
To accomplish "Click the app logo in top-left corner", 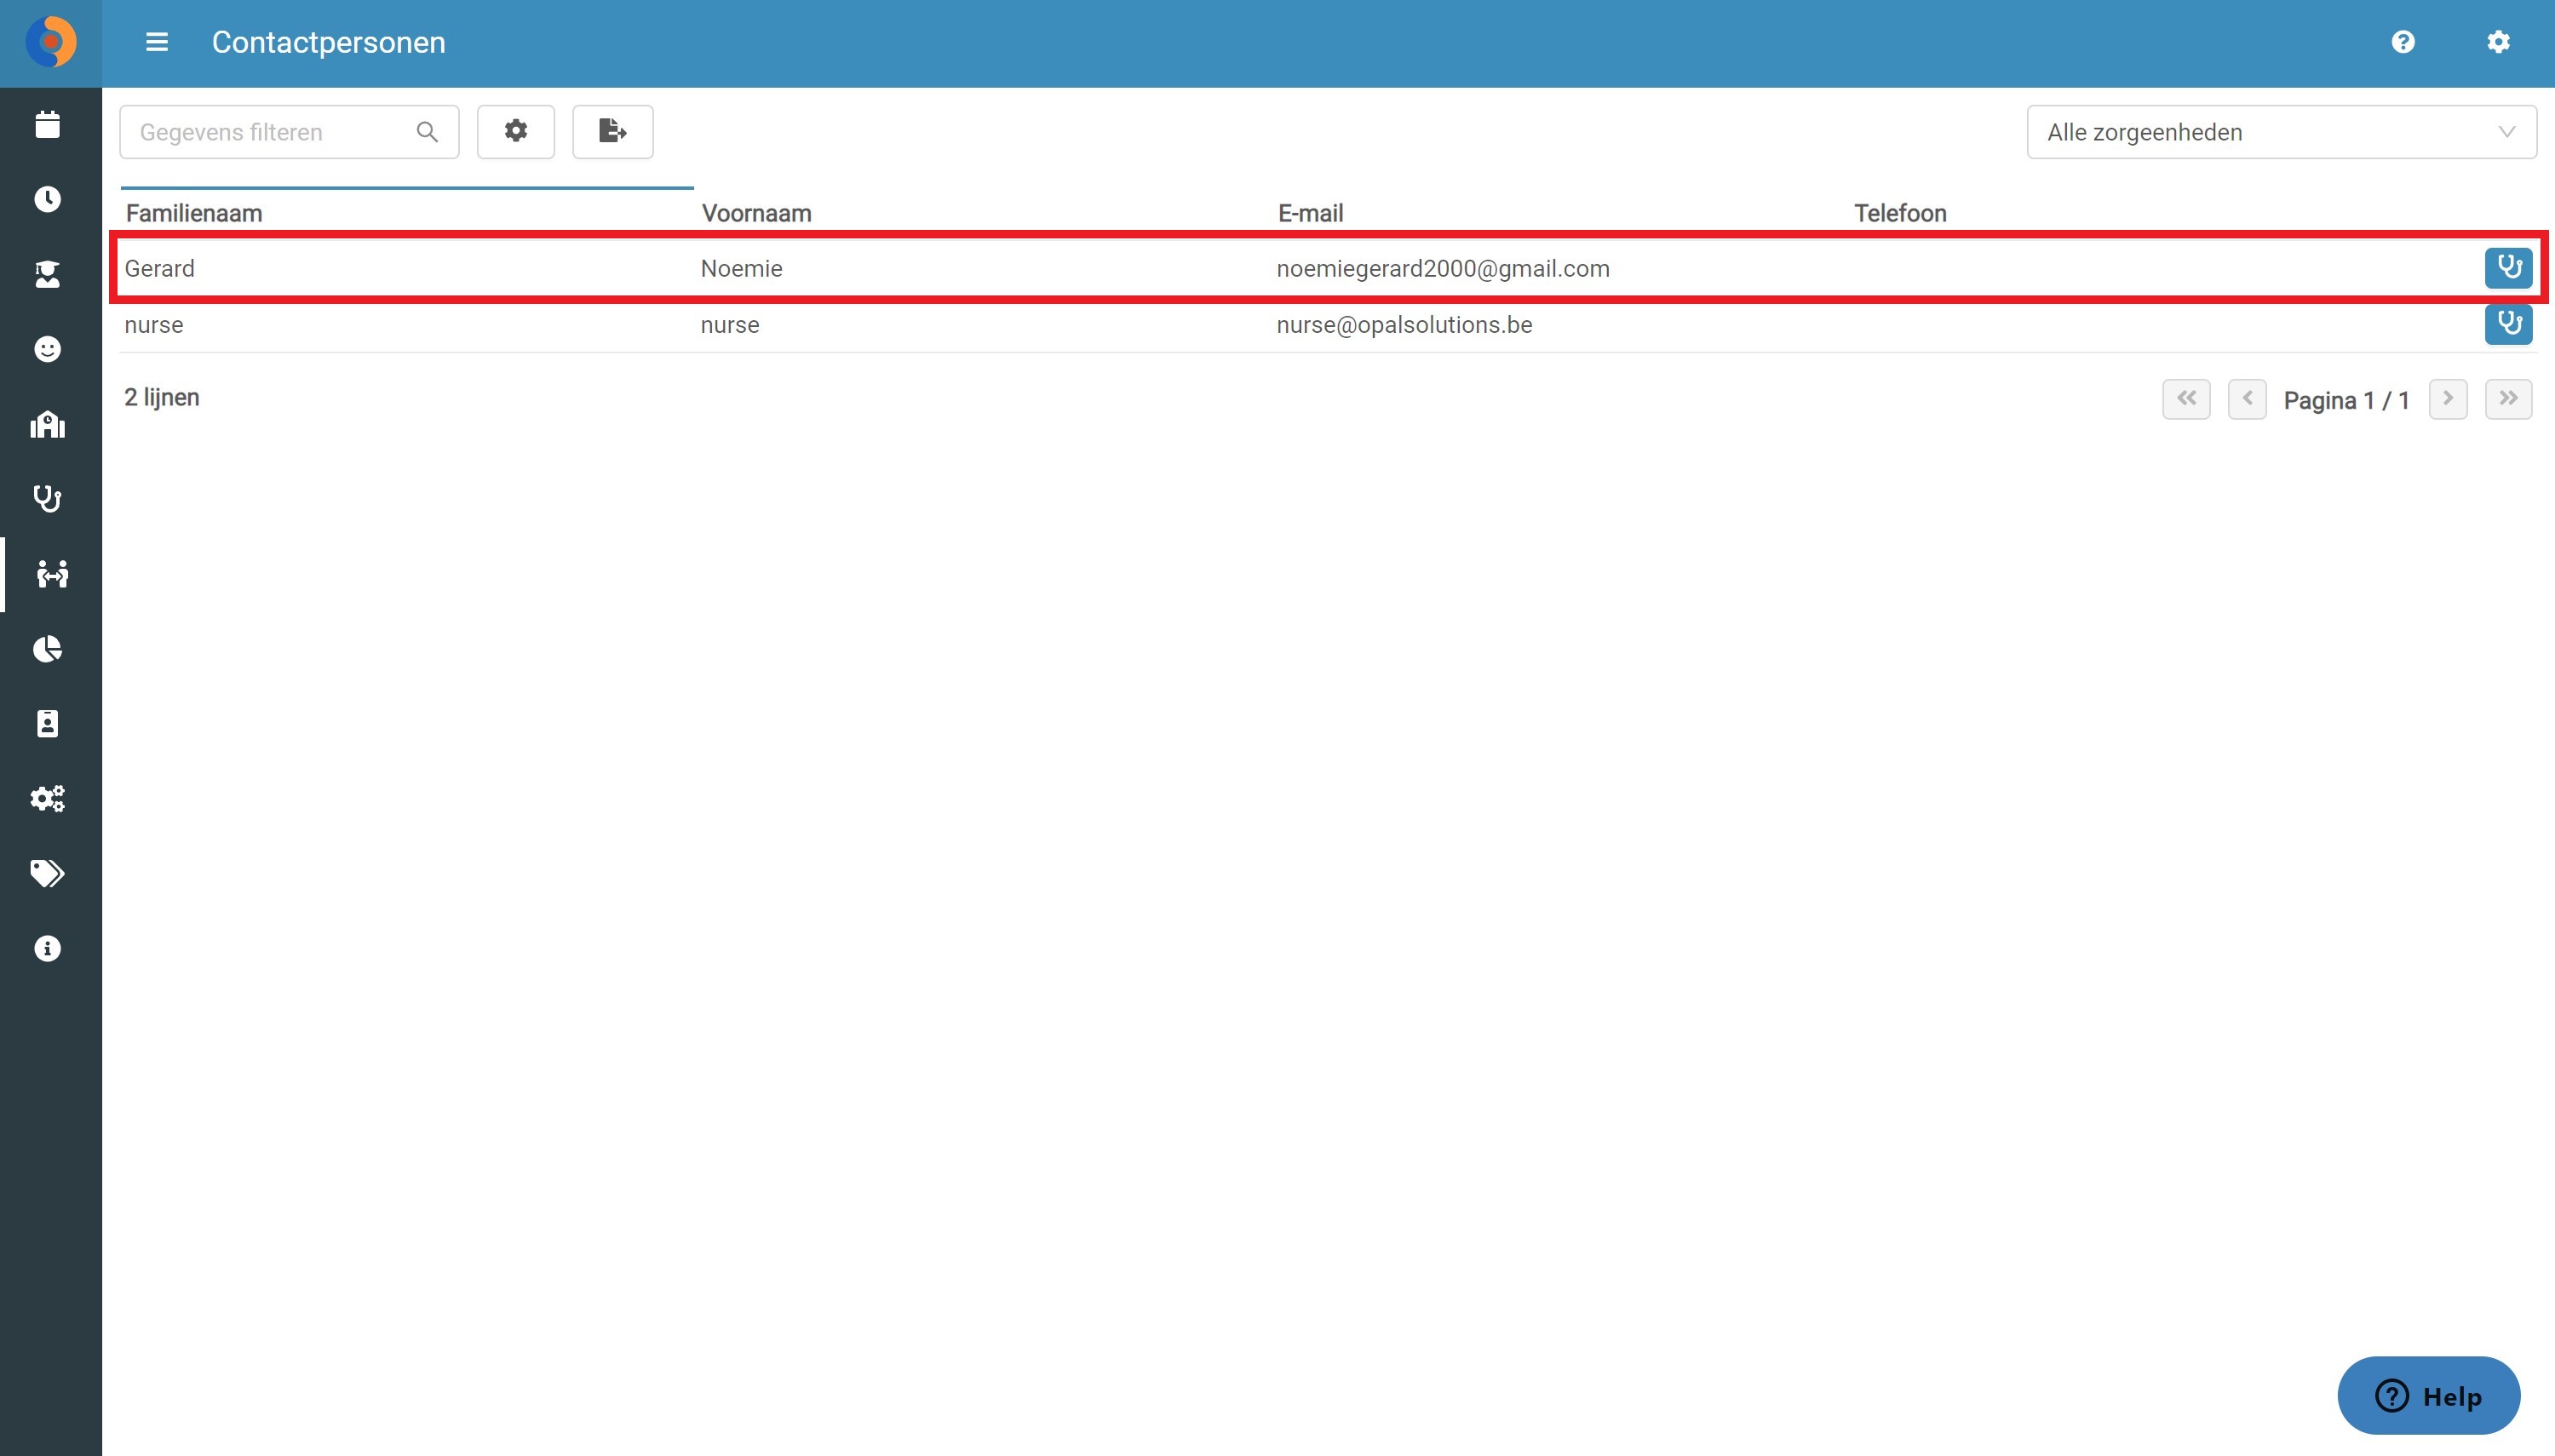I will pyautogui.click(x=50, y=42).
